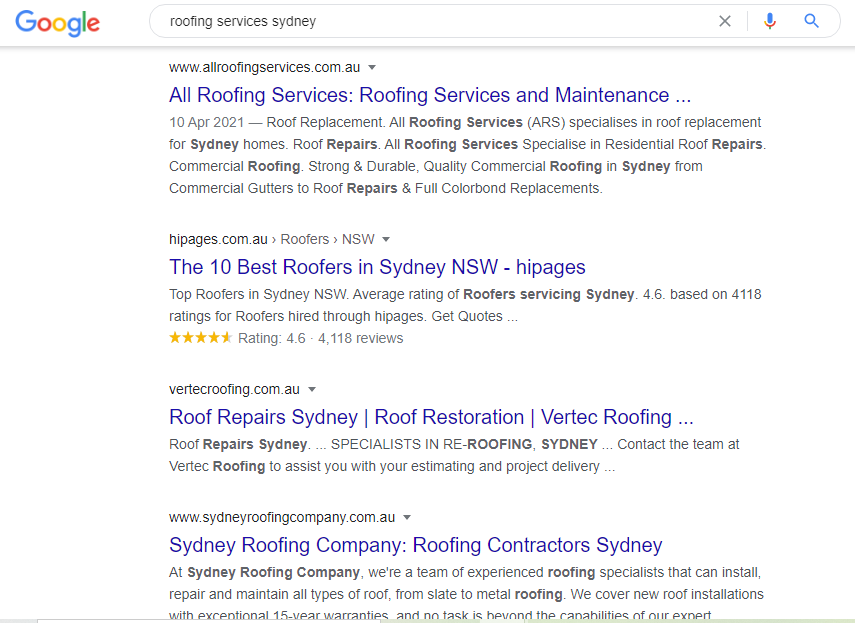The width and height of the screenshot is (855, 623).
Task: Click the Google logo
Action: pyautogui.click(x=57, y=23)
